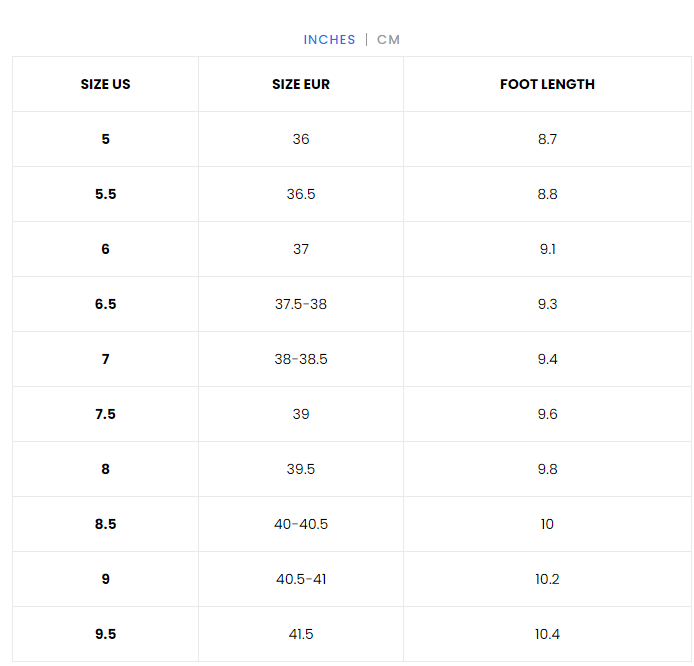Select US size 5 cell

(x=105, y=140)
